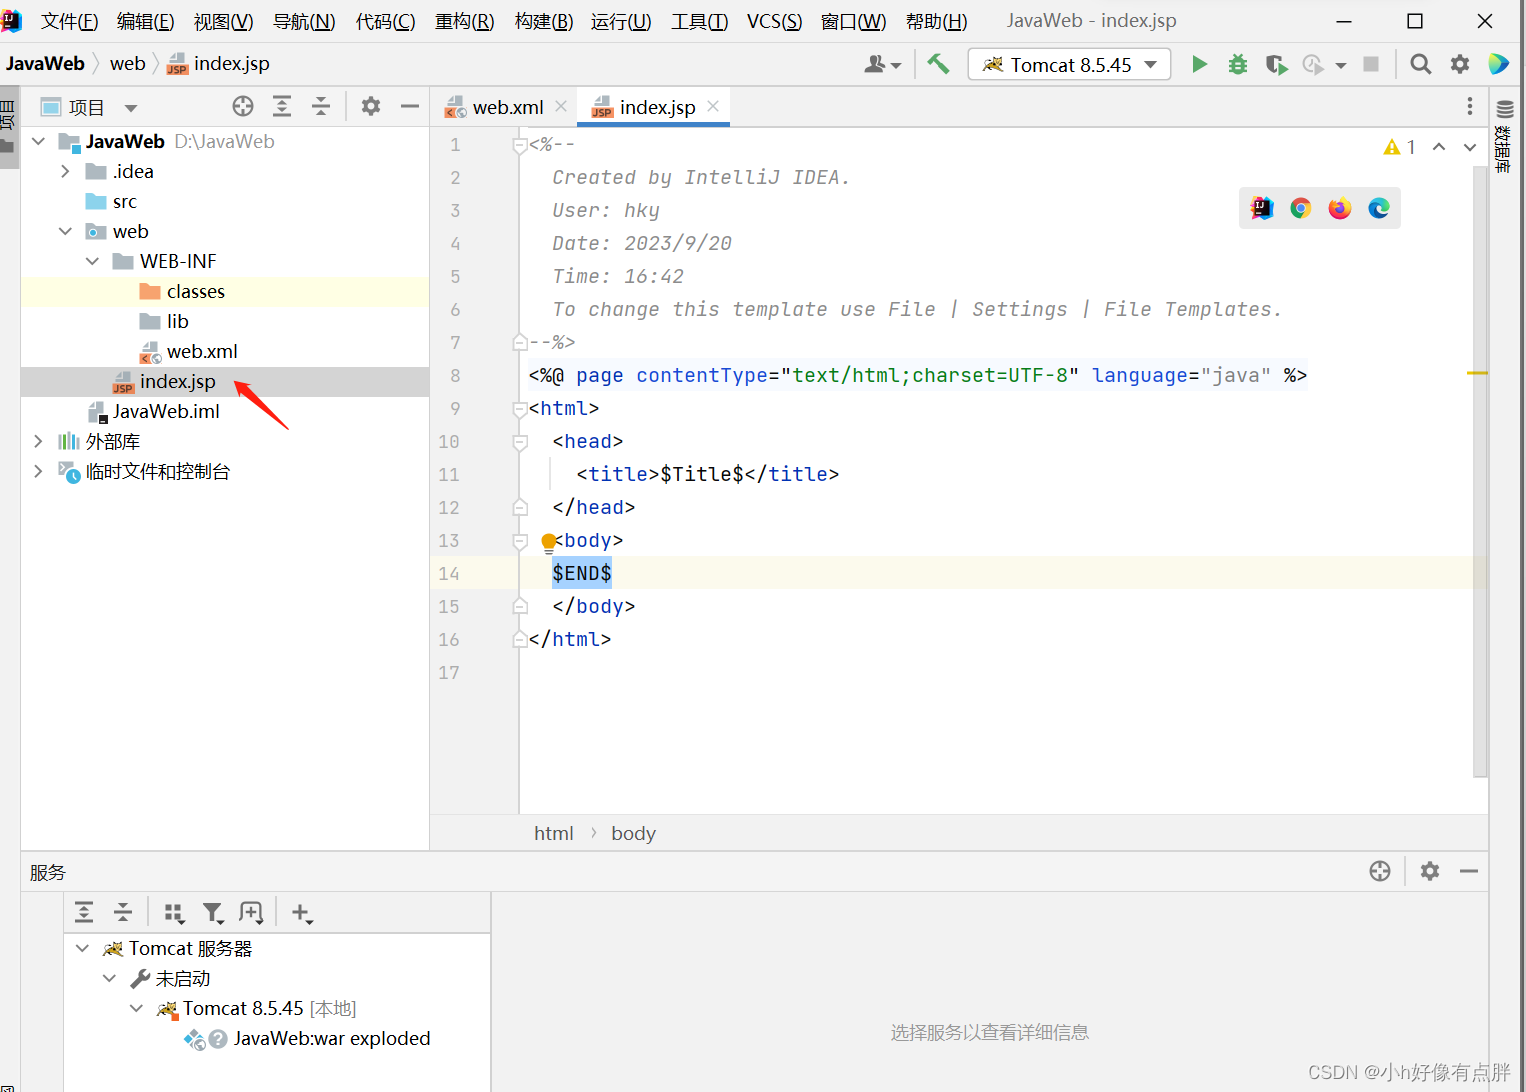Go to next highlighted warning
Image resolution: width=1526 pixels, height=1092 pixels.
coord(1470,147)
